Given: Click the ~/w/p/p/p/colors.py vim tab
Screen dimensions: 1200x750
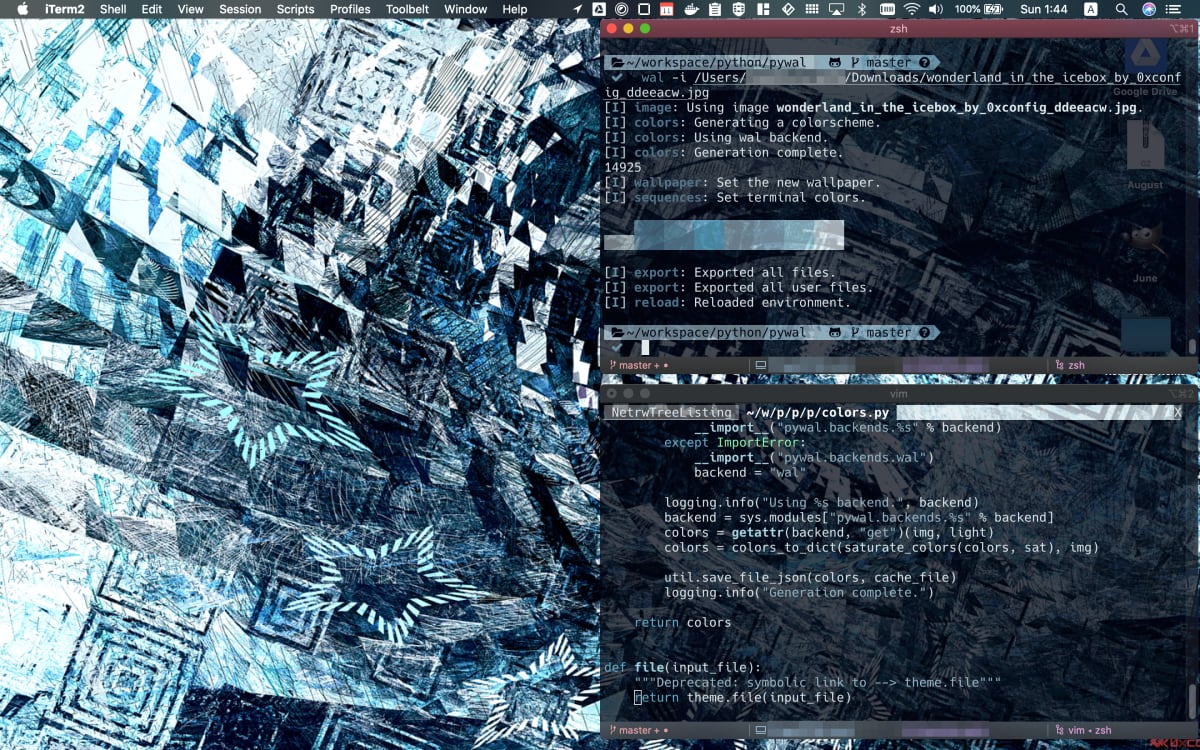Looking at the screenshot, I should click(x=817, y=412).
